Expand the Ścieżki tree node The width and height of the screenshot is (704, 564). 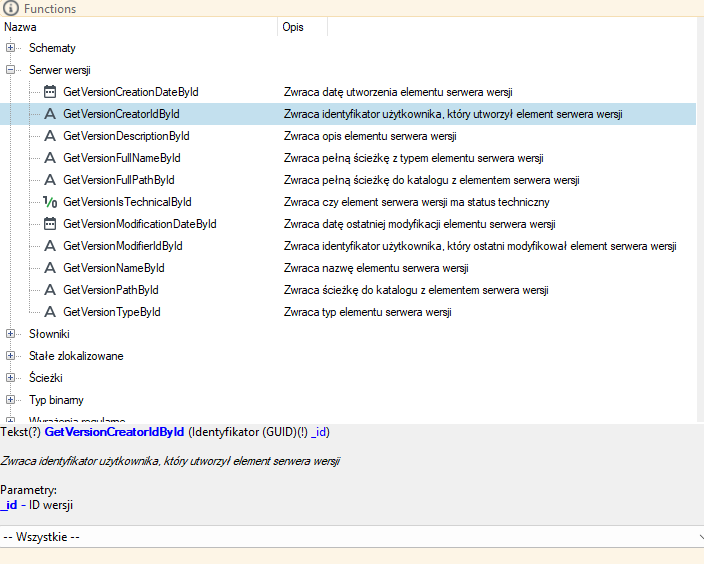tap(10, 378)
